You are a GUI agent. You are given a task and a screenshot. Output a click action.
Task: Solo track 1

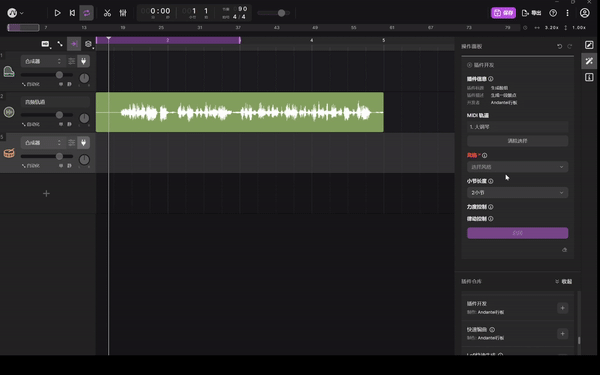click(x=69, y=84)
